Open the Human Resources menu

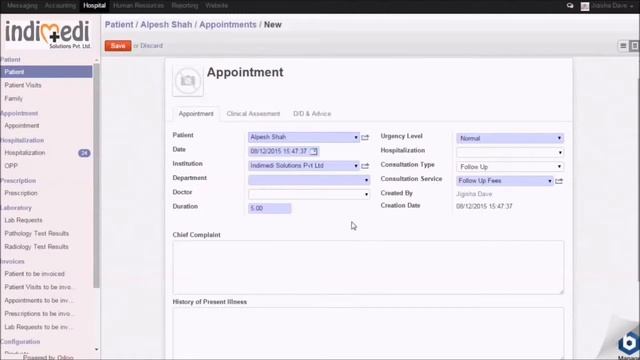click(138, 6)
